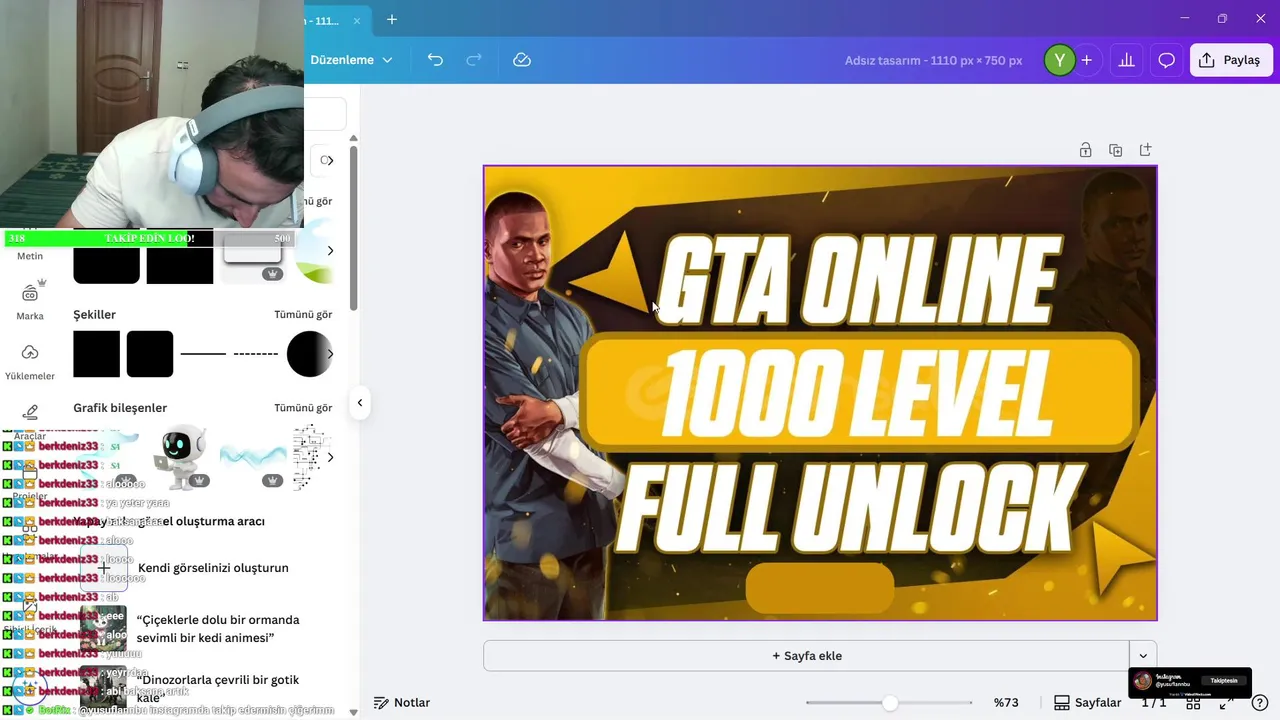
Task: Open the Araçlar sidebar section
Action: coord(30,421)
